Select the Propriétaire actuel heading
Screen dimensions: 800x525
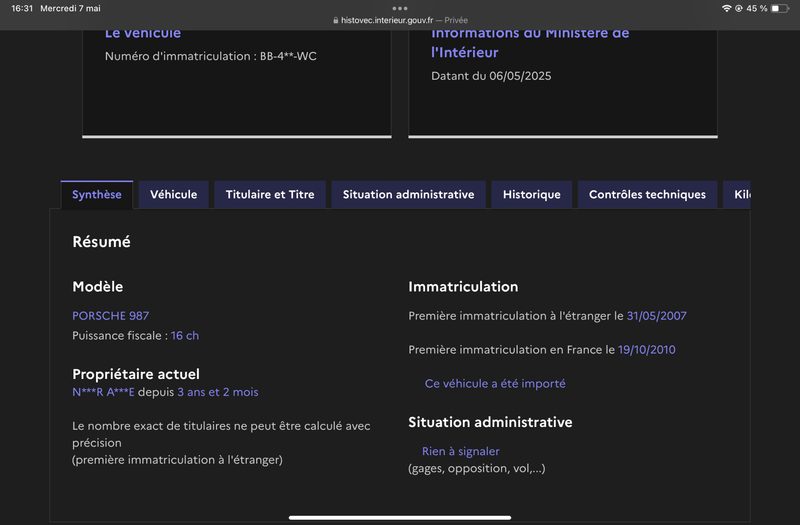click(x=136, y=374)
